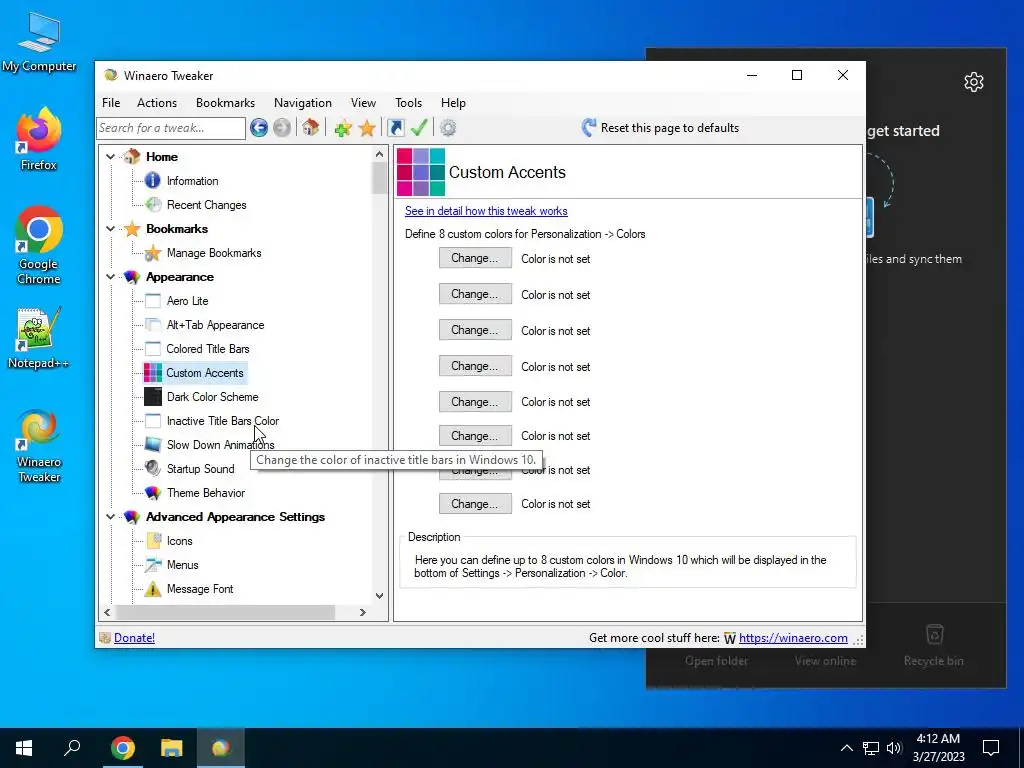Click the first Change... button
Image resolution: width=1024 pixels, height=768 pixels.
[475, 259]
